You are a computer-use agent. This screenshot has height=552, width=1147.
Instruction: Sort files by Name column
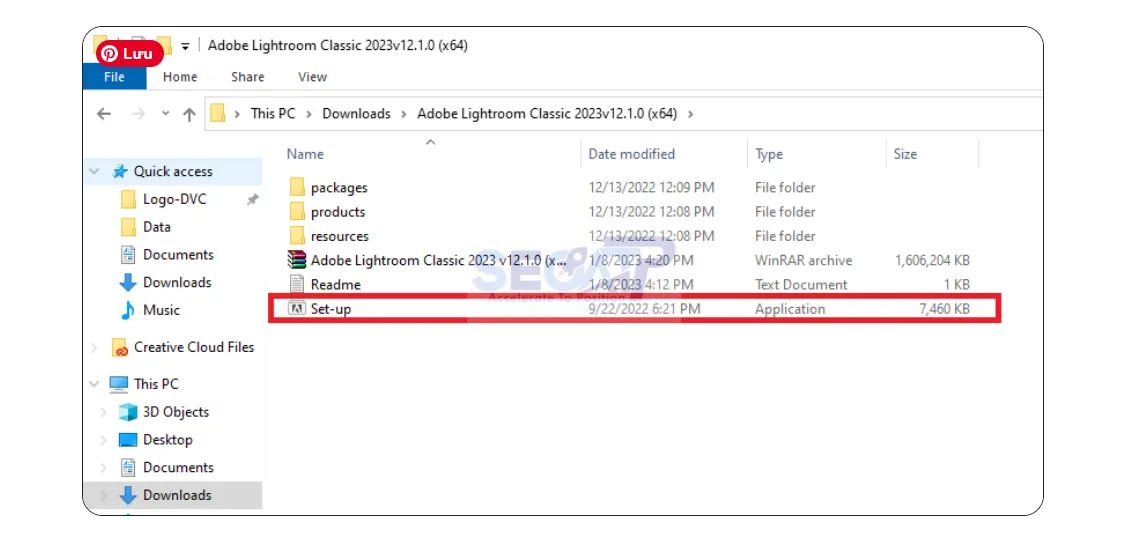pos(305,154)
